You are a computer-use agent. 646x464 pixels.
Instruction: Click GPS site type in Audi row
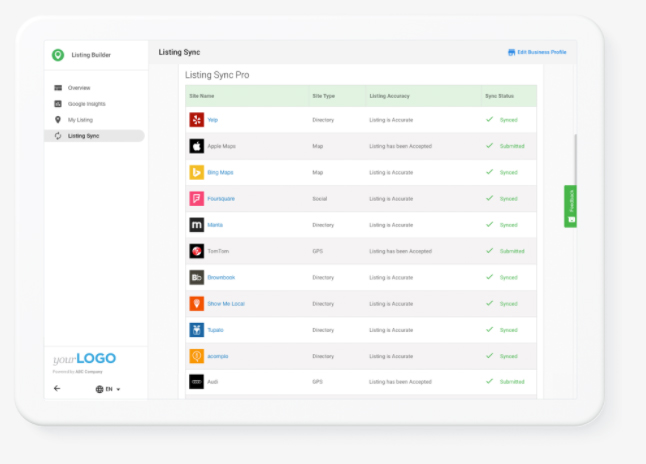(x=318, y=382)
